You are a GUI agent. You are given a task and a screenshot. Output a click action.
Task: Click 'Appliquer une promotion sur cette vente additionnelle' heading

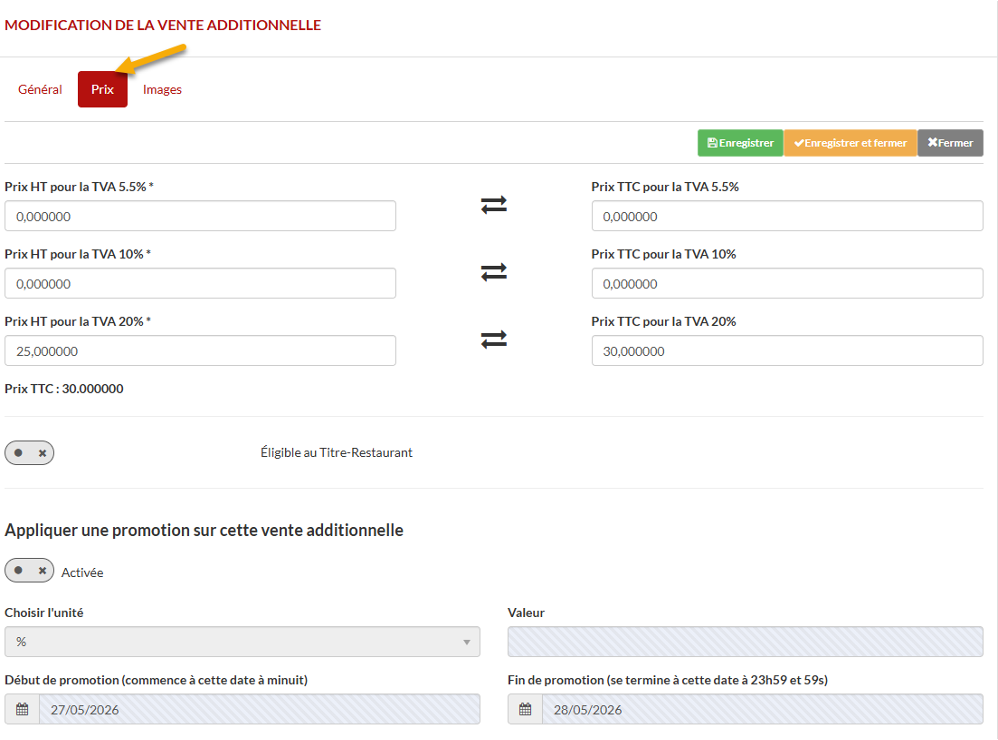point(204,531)
